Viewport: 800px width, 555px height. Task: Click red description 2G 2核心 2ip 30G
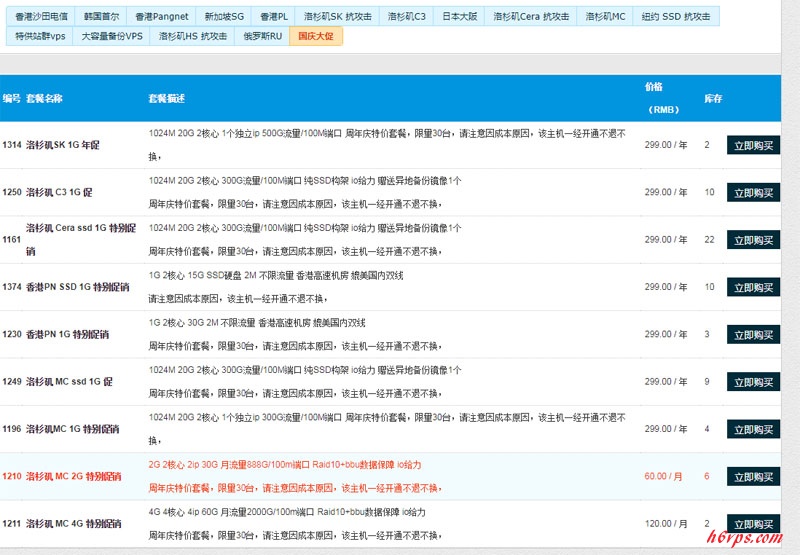click(295, 476)
